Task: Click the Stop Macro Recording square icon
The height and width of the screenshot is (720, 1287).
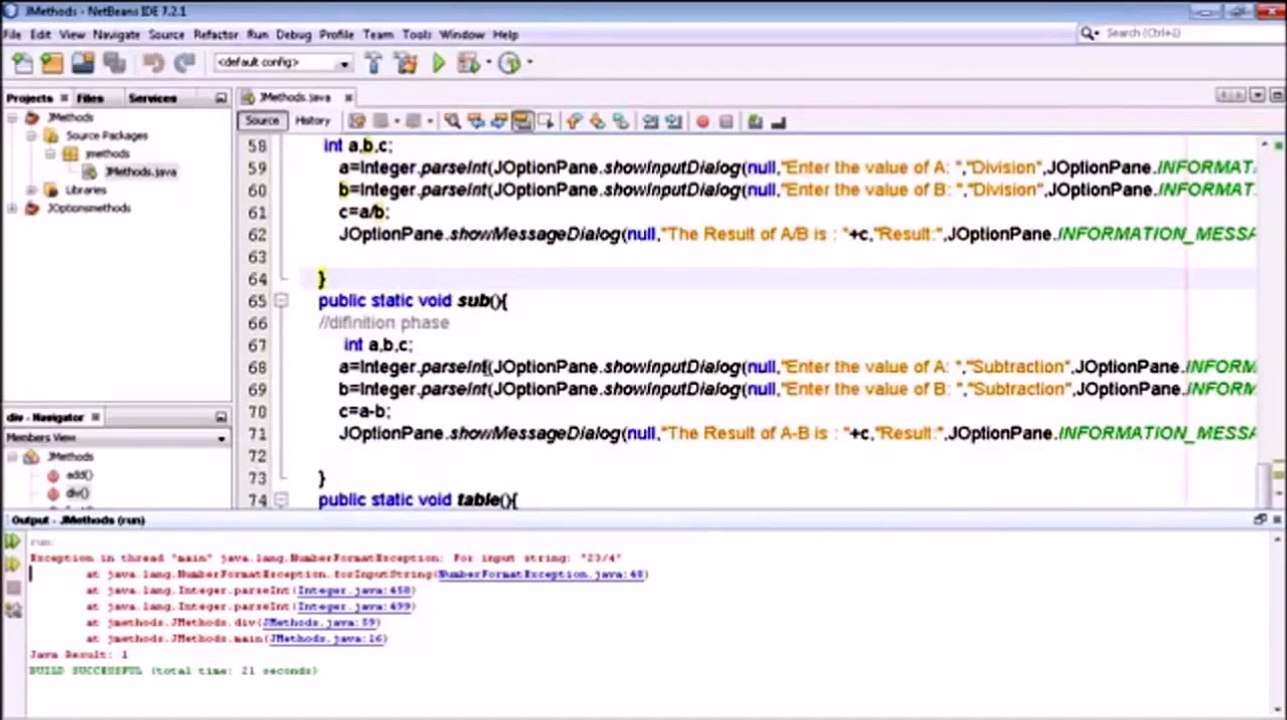Action: (726, 122)
